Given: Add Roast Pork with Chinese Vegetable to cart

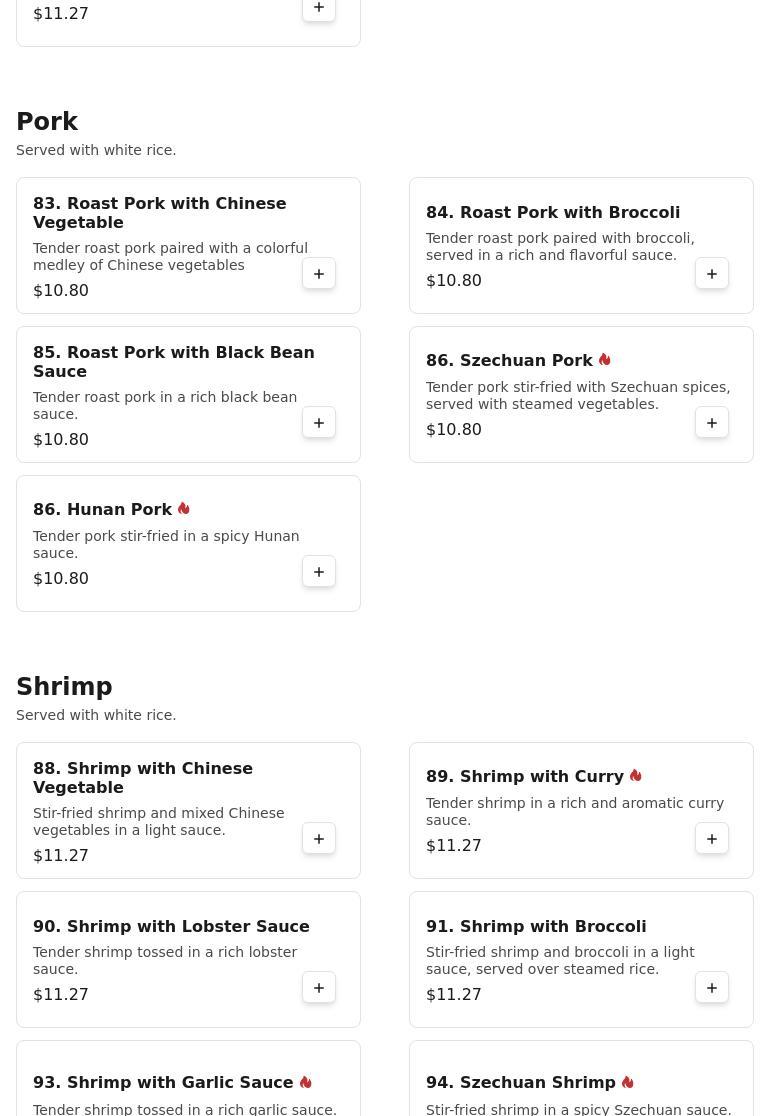Looking at the screenshot, I should click(x=319, y=274).
